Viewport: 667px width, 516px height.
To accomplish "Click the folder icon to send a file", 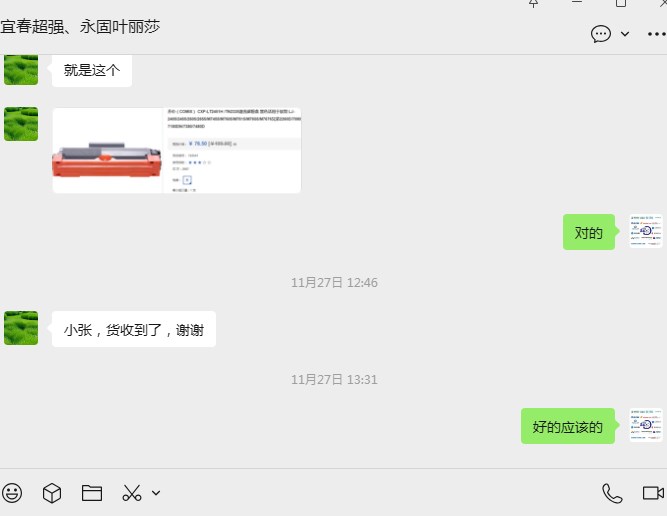I will tap(92, 492).
